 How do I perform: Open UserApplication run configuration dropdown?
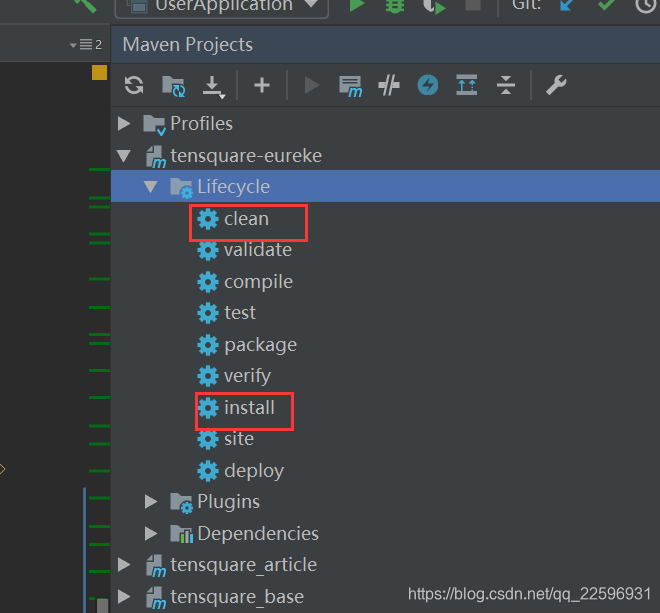pos(222,6)
